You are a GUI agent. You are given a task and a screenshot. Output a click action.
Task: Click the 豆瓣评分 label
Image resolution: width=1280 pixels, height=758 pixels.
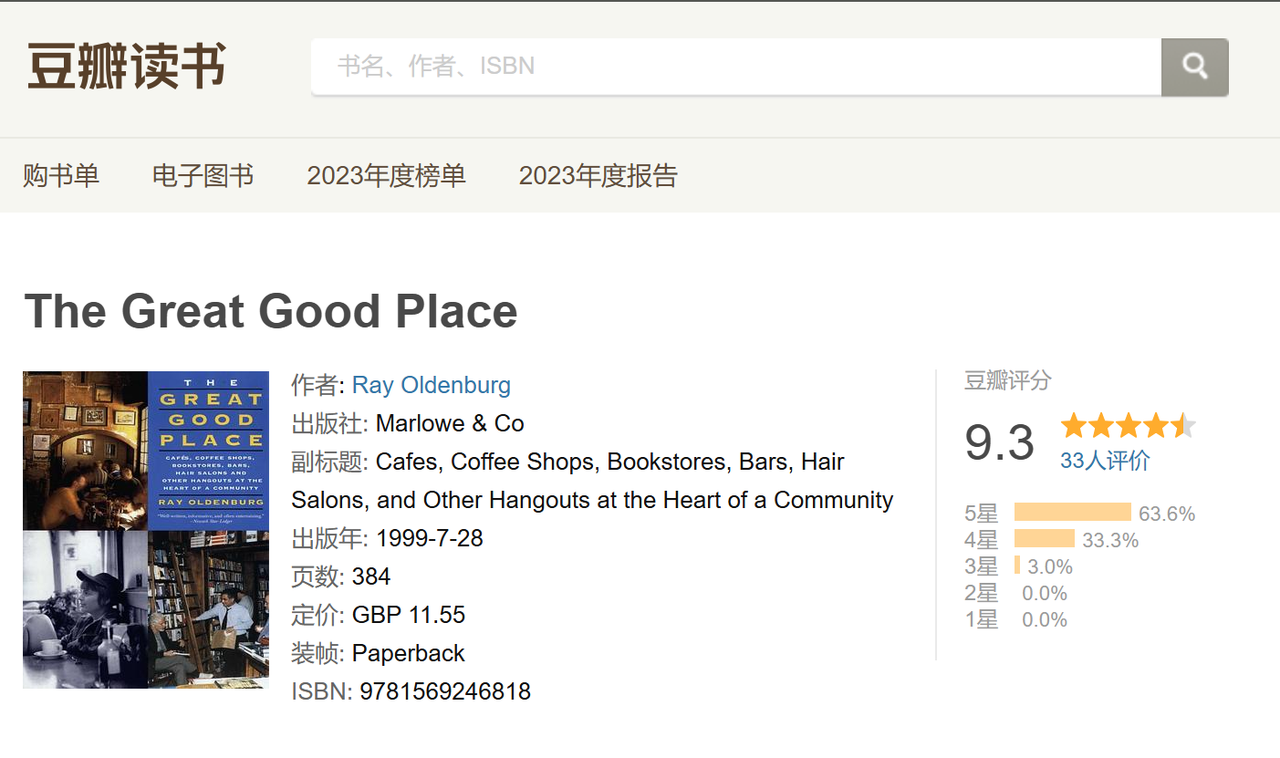click(x=1008, y=381)
